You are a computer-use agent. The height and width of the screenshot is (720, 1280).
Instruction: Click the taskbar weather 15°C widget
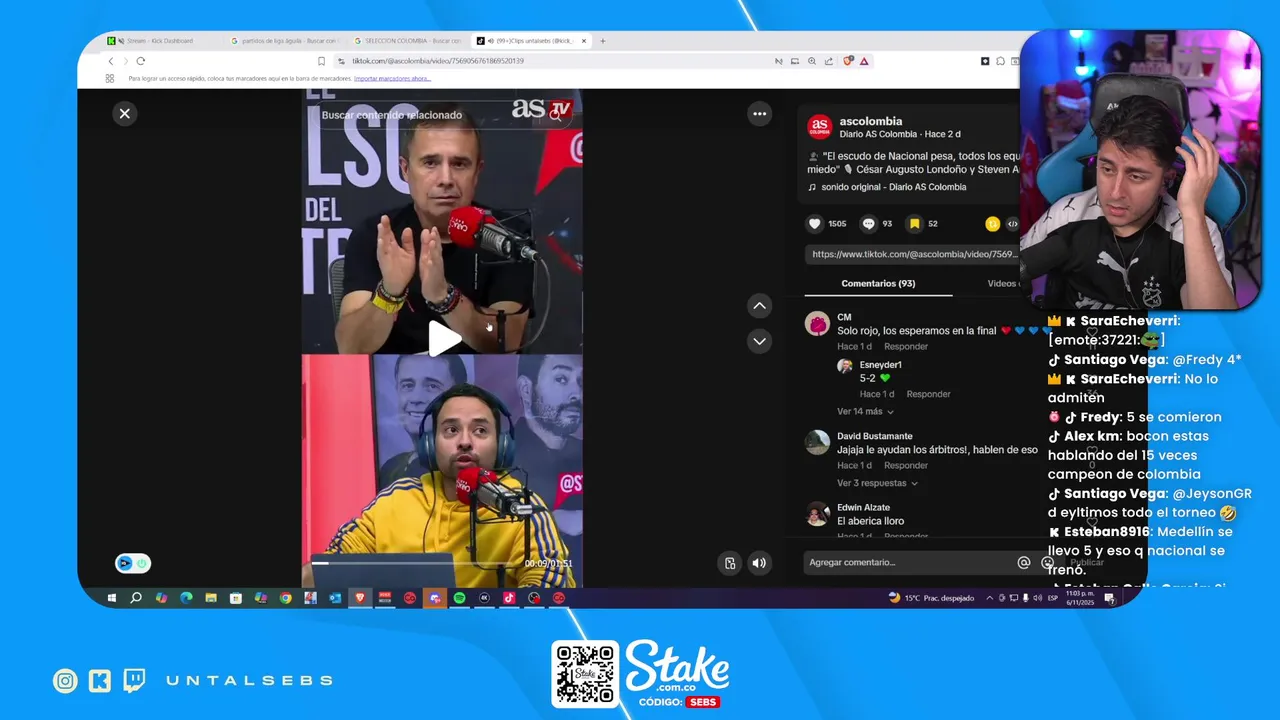click(931, 598)
